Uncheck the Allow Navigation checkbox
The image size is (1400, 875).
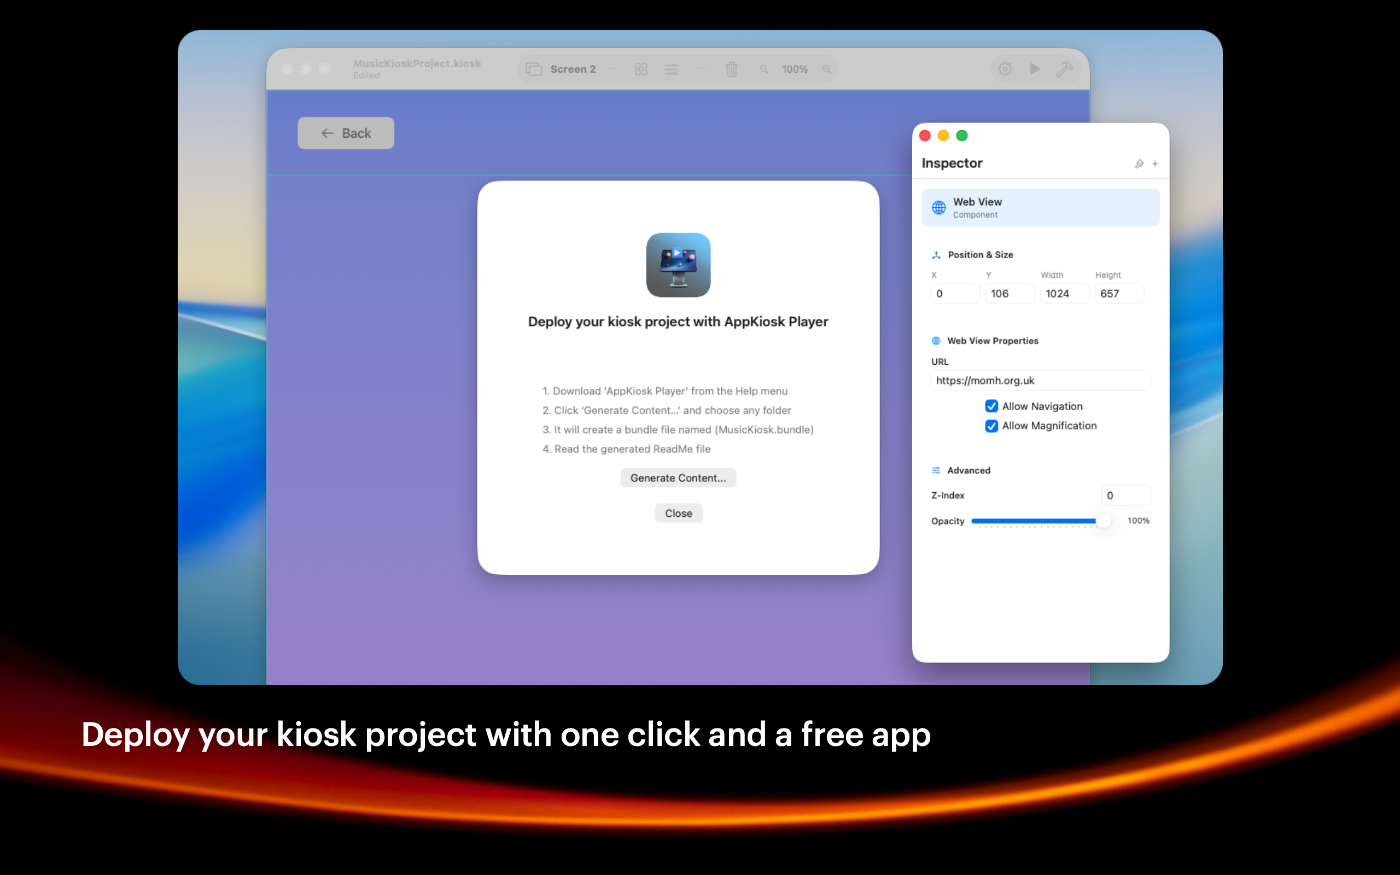tap(991, 406)
